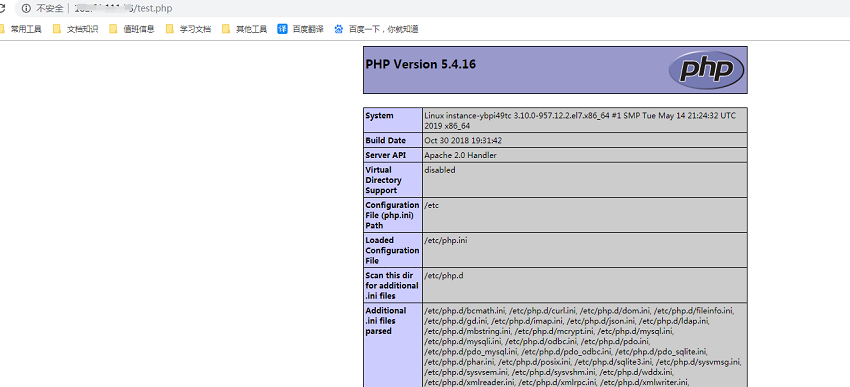Click the 不安全 security label
The width and height of the screenshot is (850, 387).
(50, 9)
